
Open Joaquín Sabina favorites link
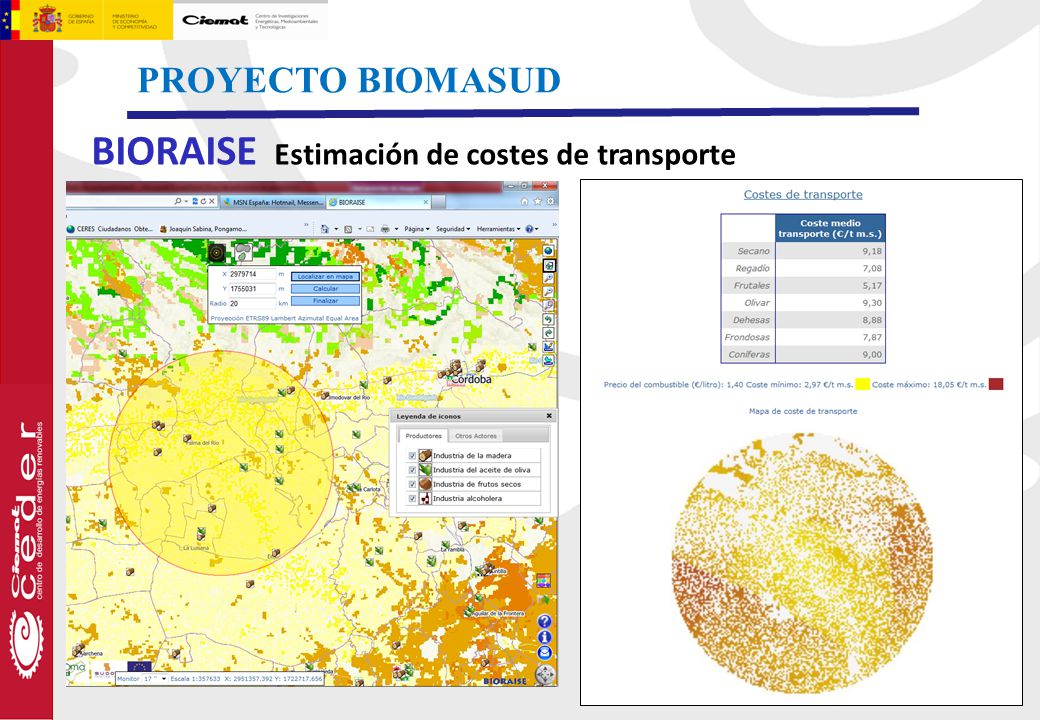pyautogui.click(x=203, y=229)
